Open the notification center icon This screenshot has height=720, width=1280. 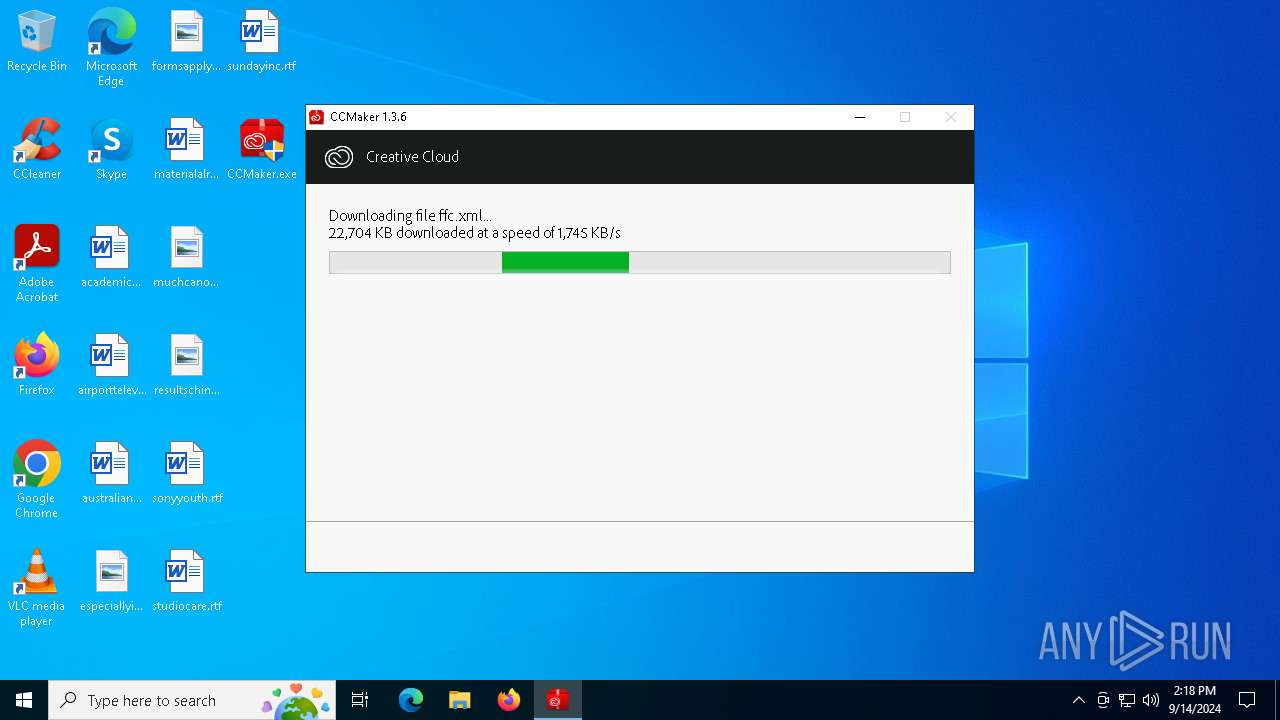1247,700
